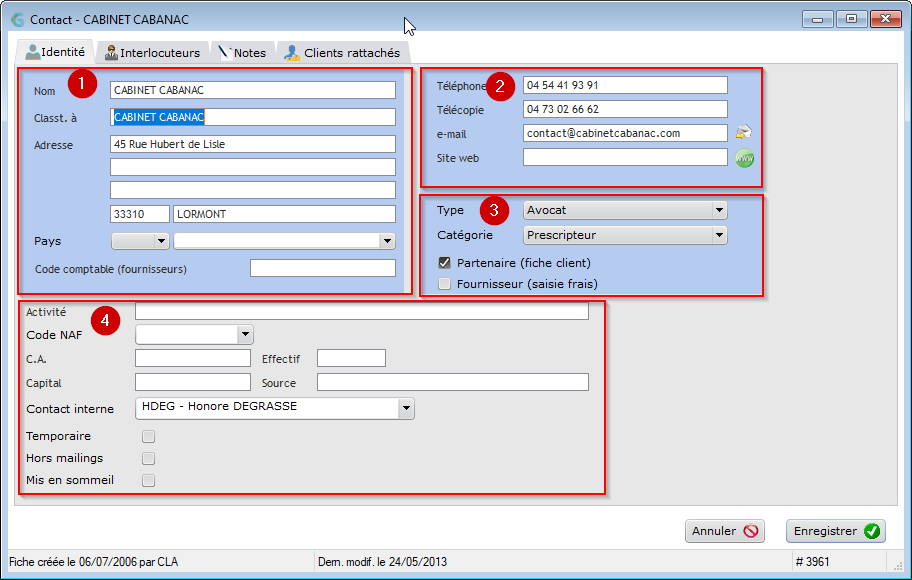
Task: Click the Annuler button
Action: (x=725, y=531)
